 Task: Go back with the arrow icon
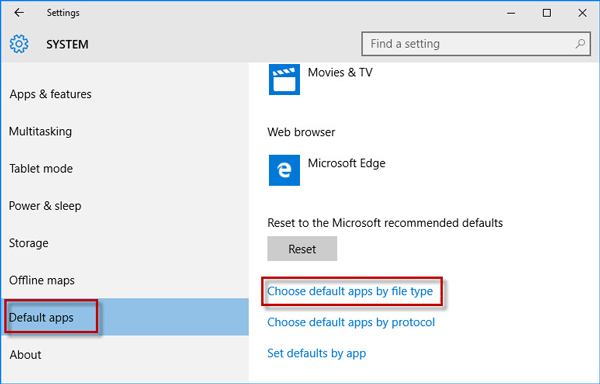19,13
